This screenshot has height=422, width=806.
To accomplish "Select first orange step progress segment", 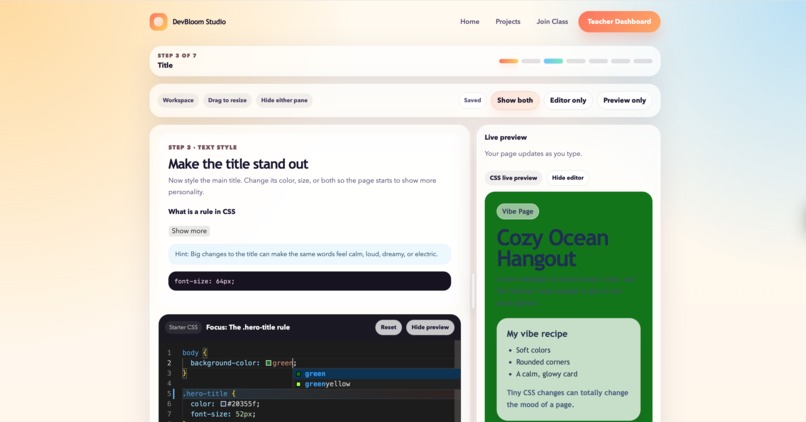I will tap(508, 61).
